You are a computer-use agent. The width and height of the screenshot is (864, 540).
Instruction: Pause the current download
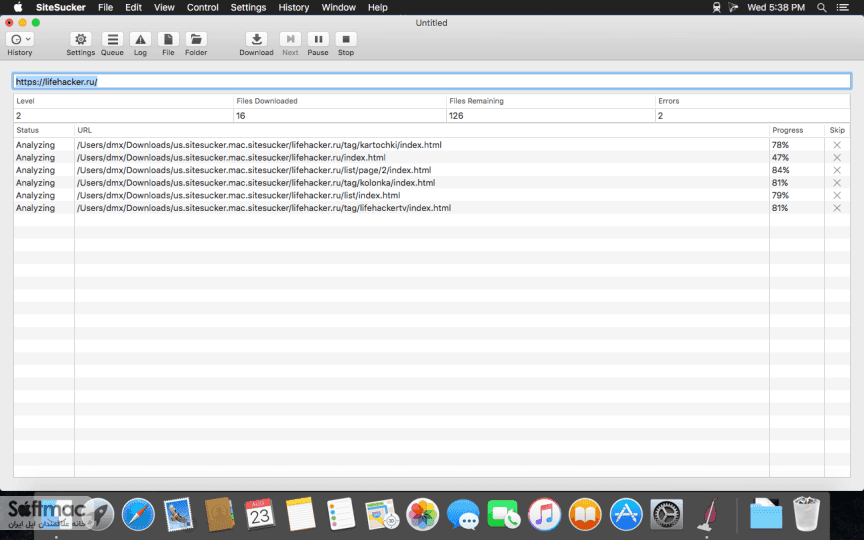318,40
